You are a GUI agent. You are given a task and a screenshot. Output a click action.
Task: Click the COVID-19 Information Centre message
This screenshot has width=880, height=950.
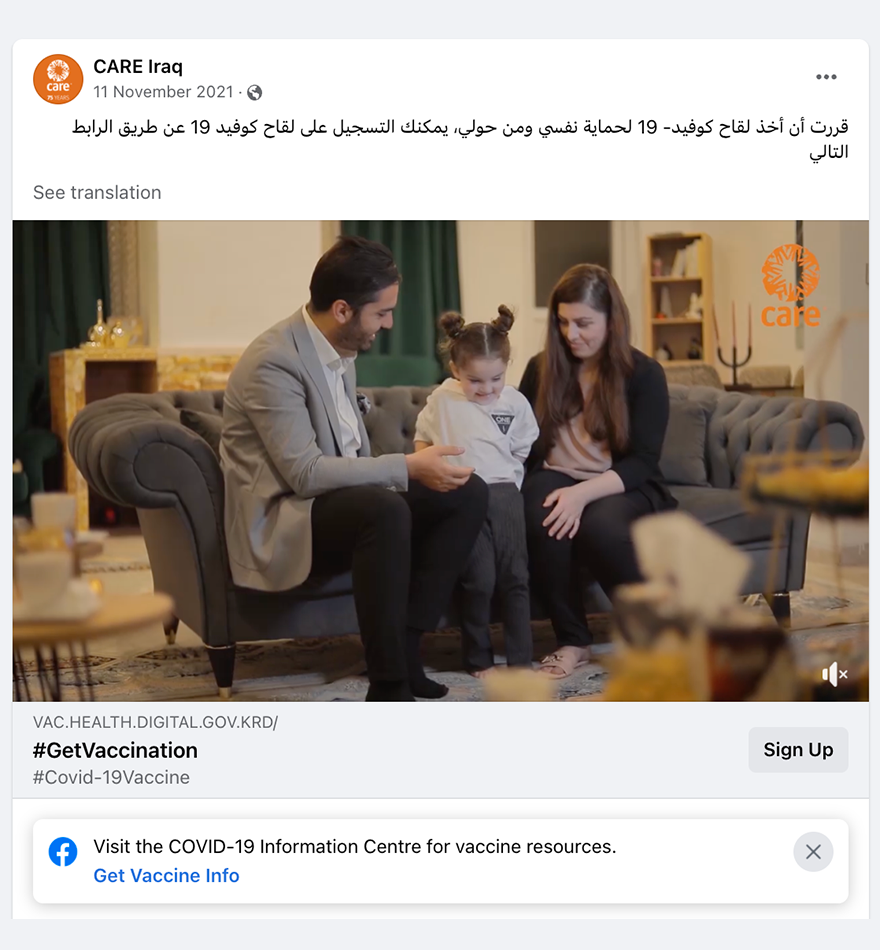355,846
